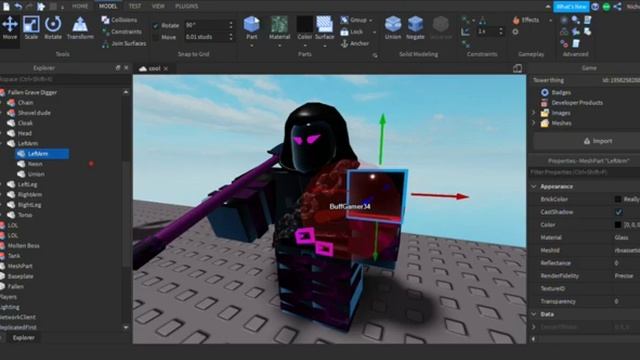640x360 pixels.
Task: Collapse the Appearance properties section
Action: pyautogui.click(x=534, y=187)
